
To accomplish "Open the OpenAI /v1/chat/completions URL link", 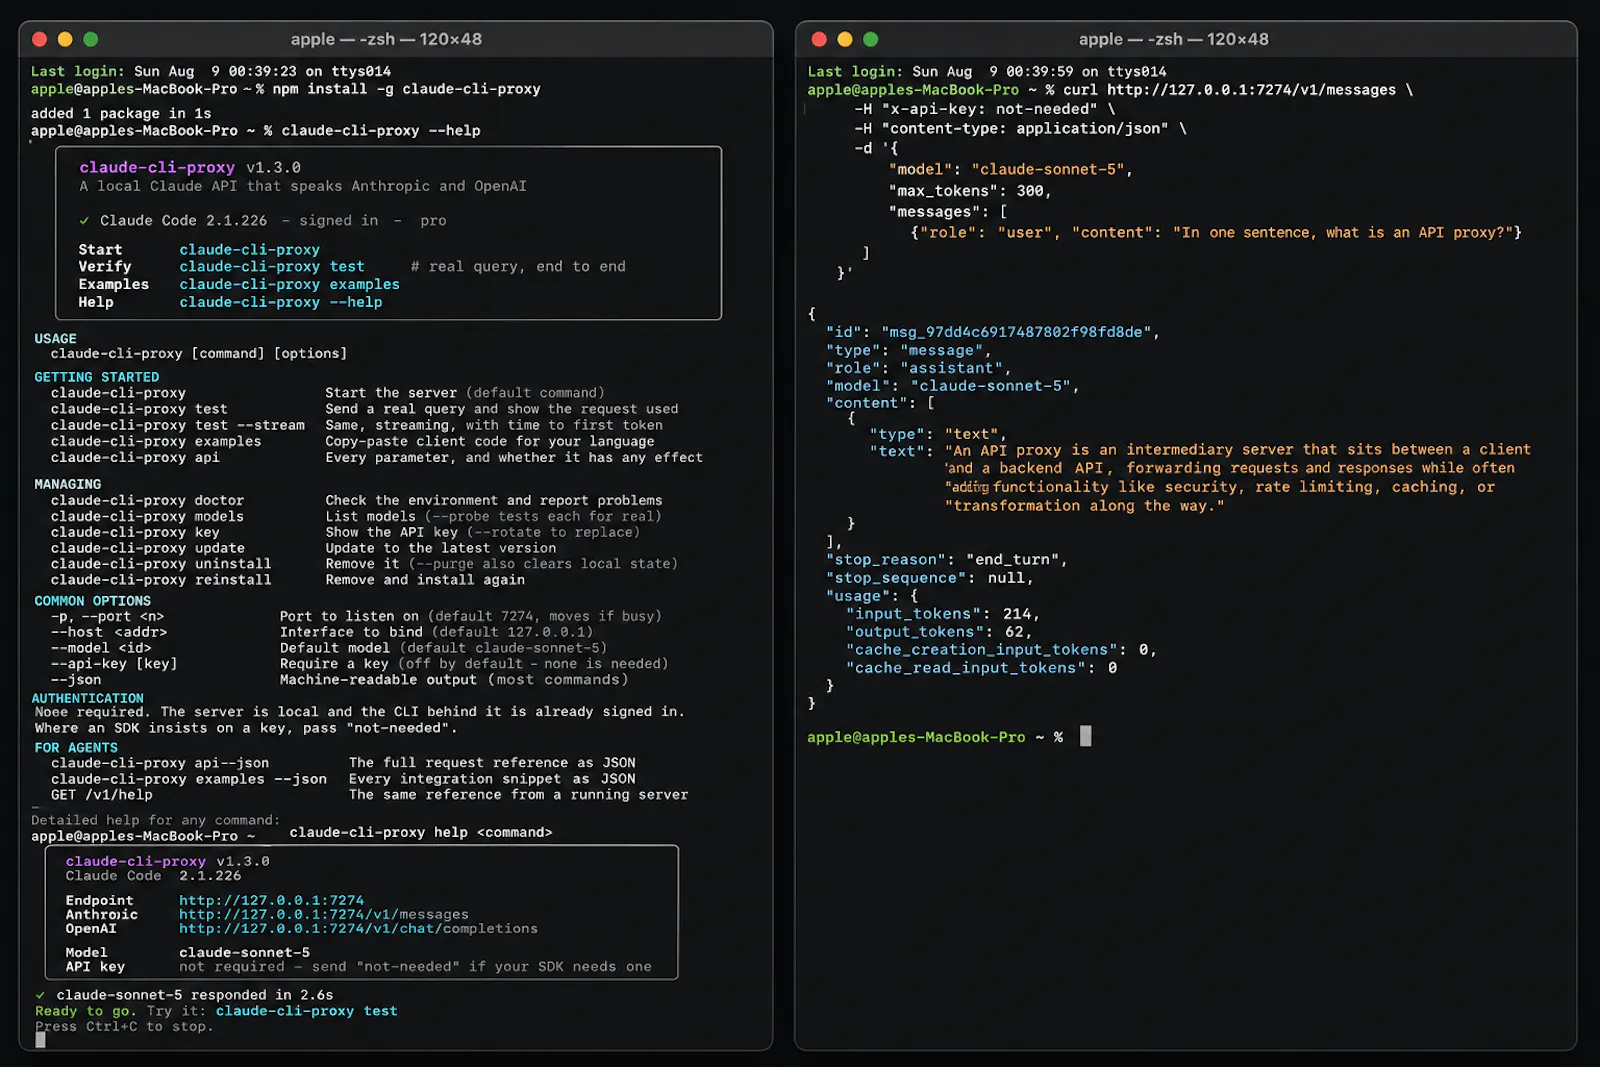I will click(x=358, y=928).
